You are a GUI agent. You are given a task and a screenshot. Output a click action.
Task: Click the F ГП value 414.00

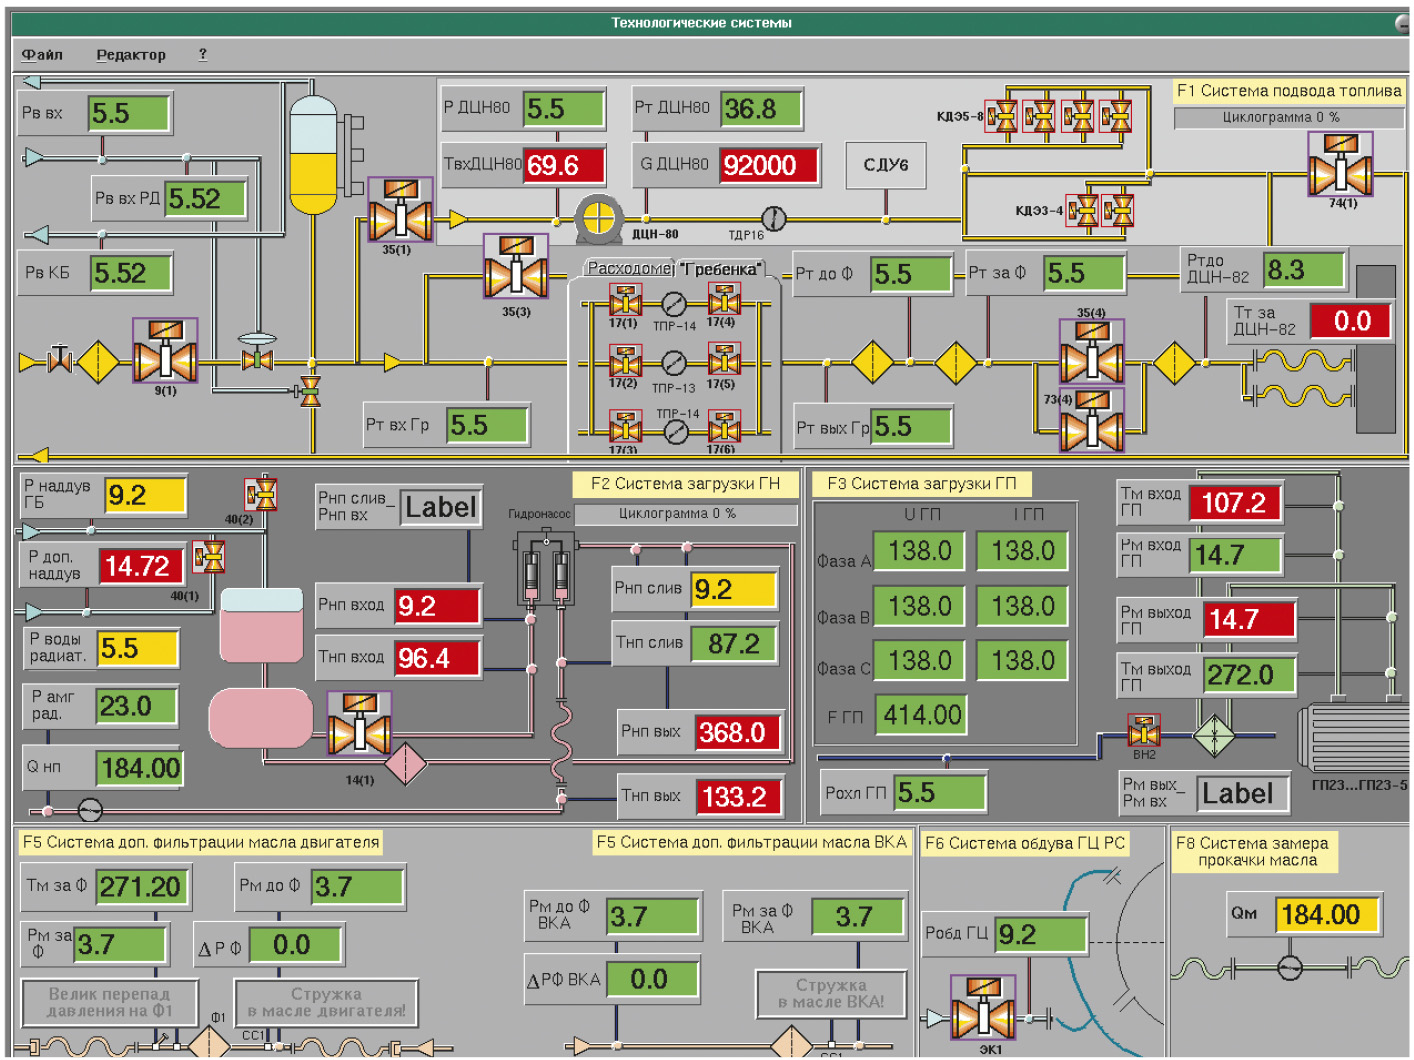click(921, 714)
